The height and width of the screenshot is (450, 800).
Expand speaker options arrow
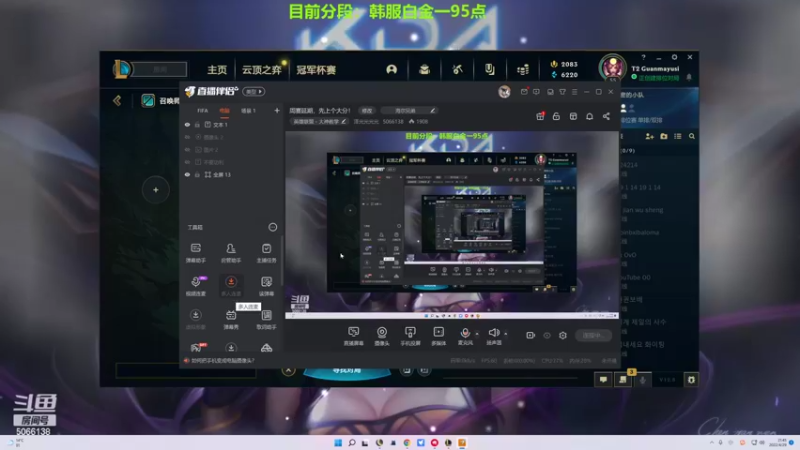[x=506, y=334]
